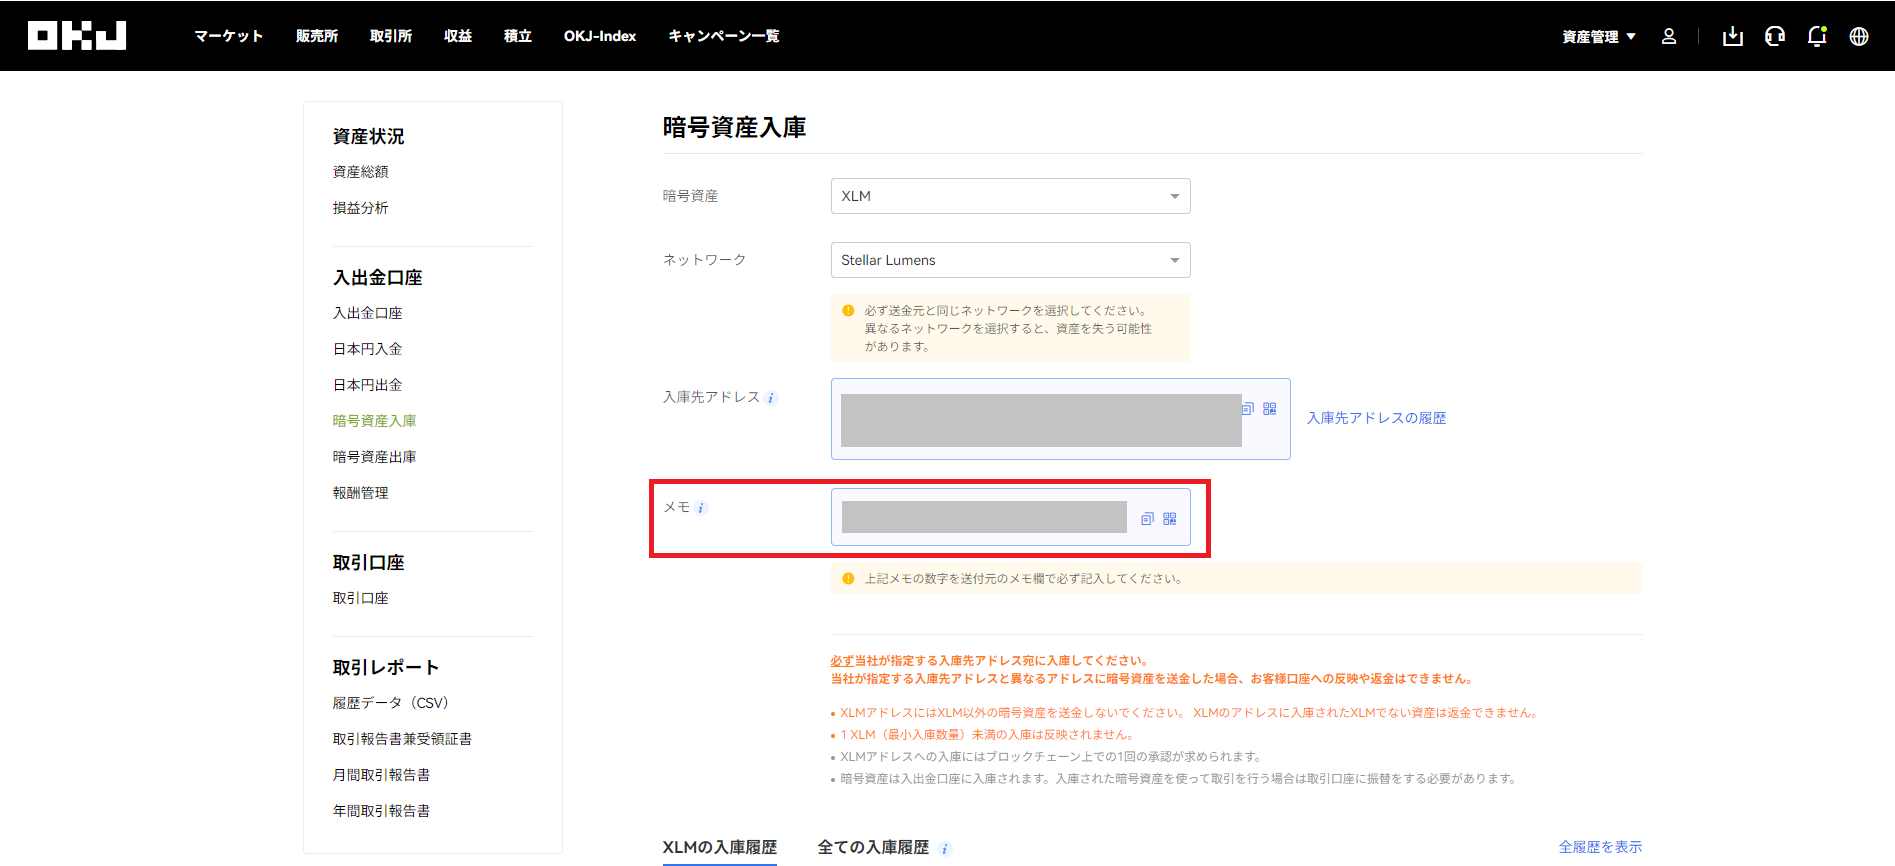Open the support headset icon
This screenshot has height=866, width=1895.
[x=1775, y=36]
